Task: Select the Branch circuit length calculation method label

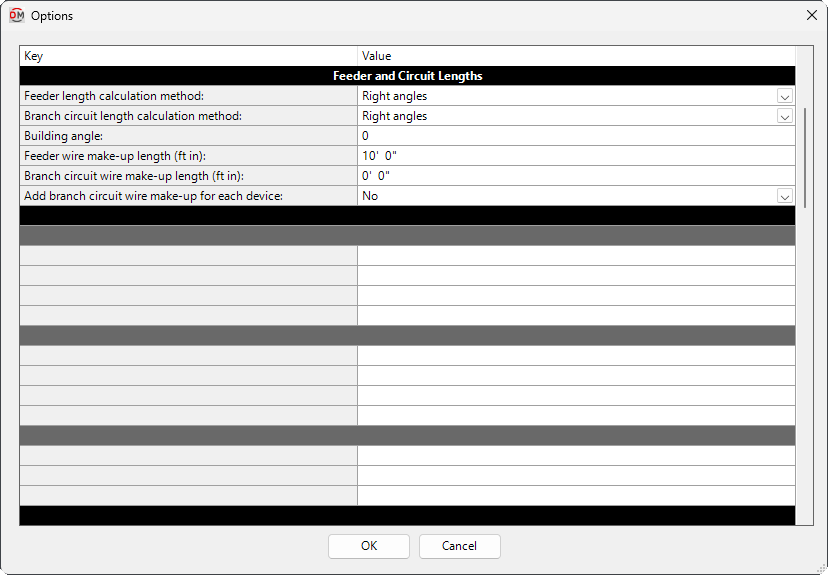Action: (x=133, y=116)
